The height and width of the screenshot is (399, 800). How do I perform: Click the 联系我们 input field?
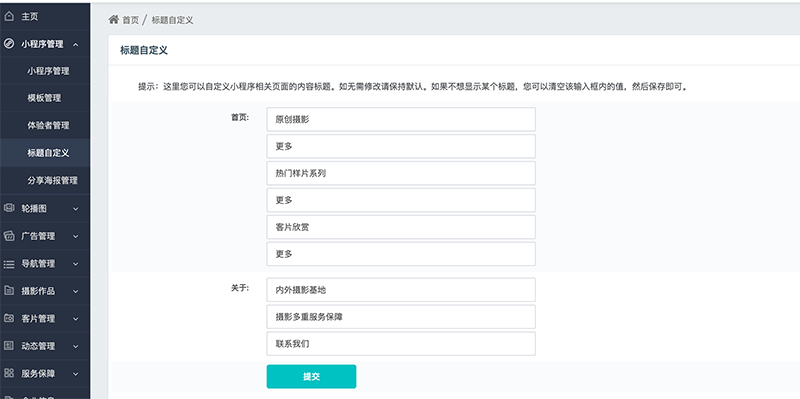(401, 344)
